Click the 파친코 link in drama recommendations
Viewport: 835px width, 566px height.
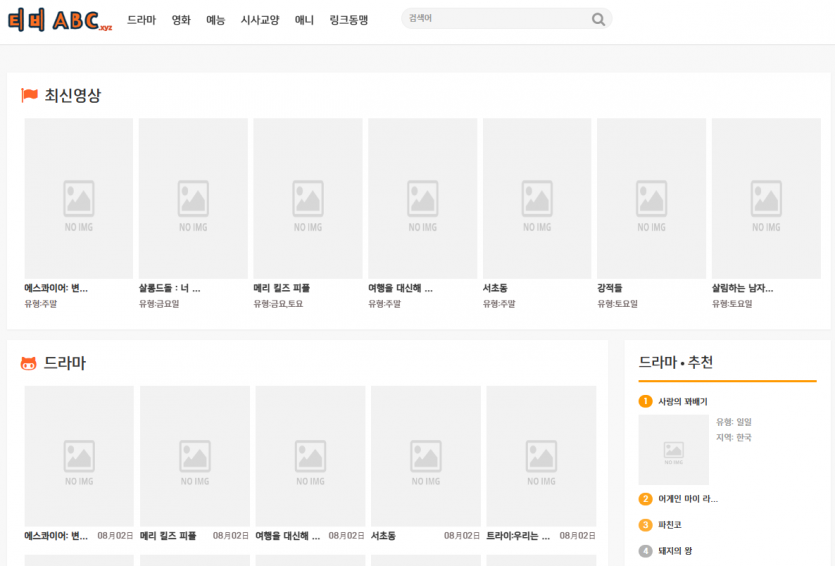tap(669, 524)
